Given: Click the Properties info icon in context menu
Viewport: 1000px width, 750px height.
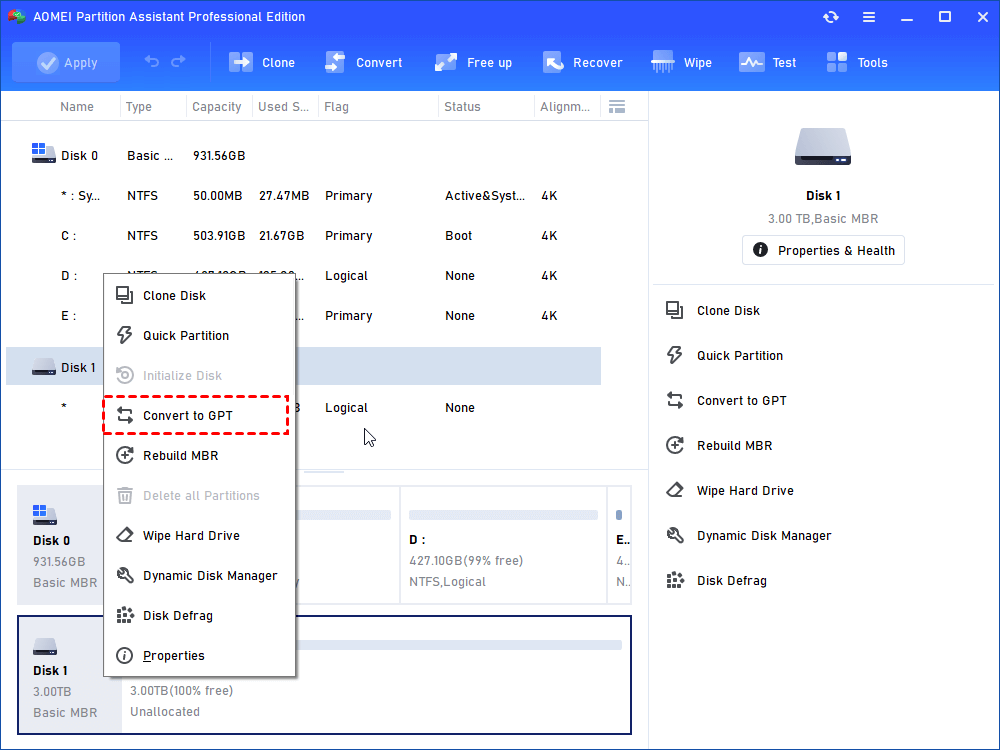Looking at the screenshot, I should [124, 656].
